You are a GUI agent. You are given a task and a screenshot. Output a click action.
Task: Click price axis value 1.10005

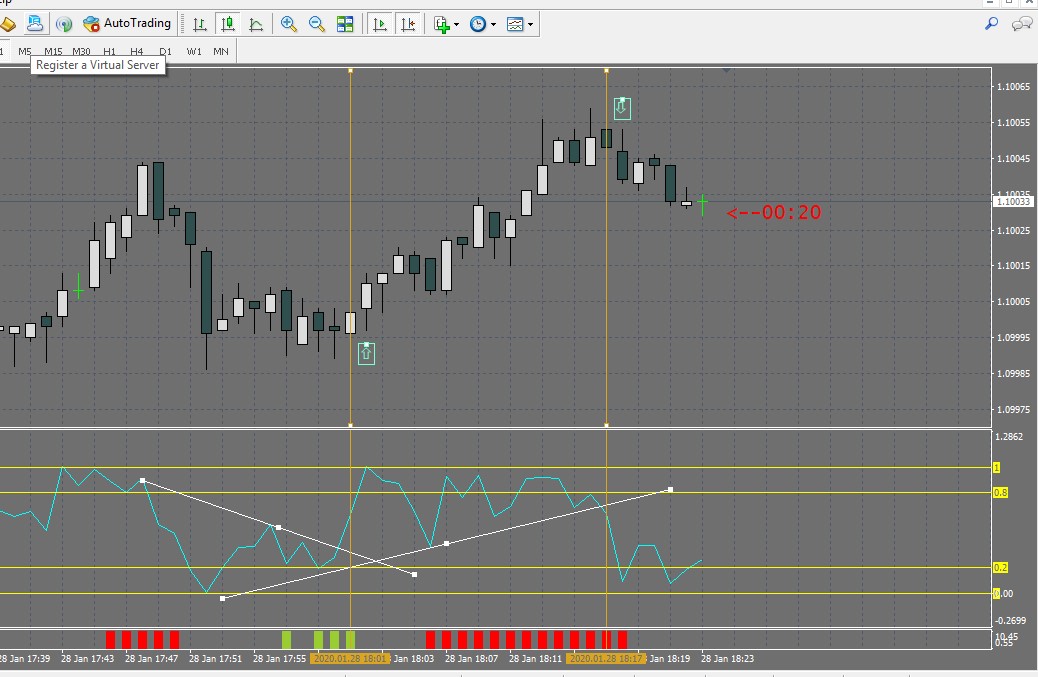point(1014,301)
